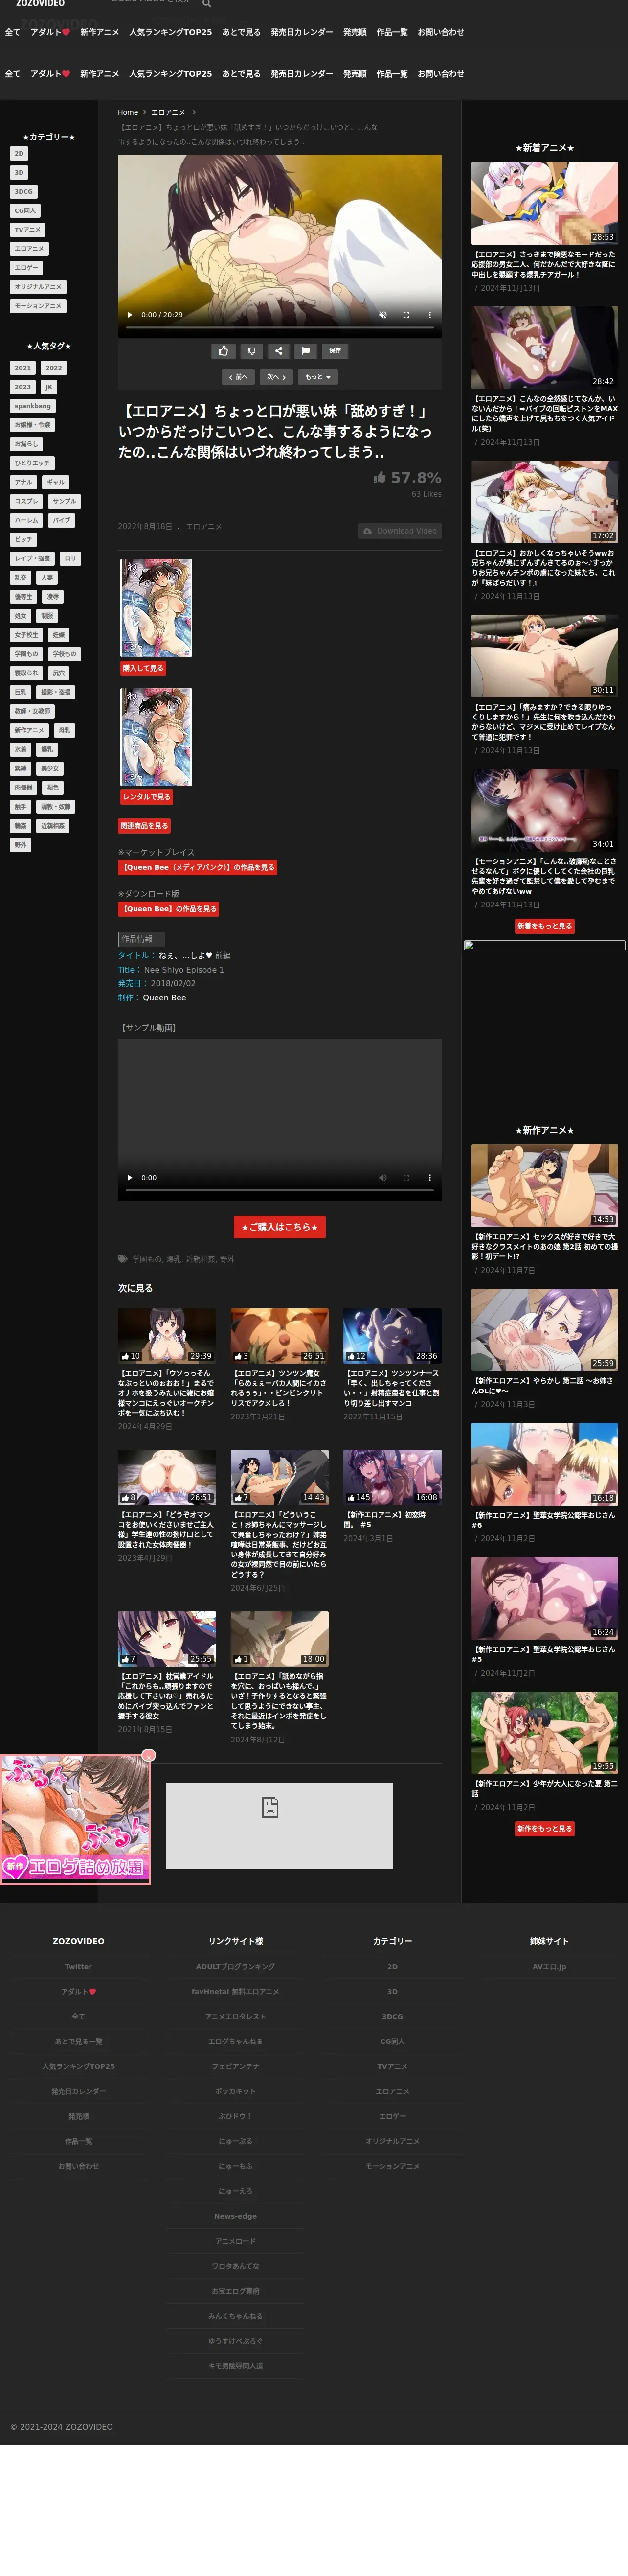Image resolution: width=628 pixels, height=2576 pixels.
Task: Unmute the main video player
Action: point(383,314)
